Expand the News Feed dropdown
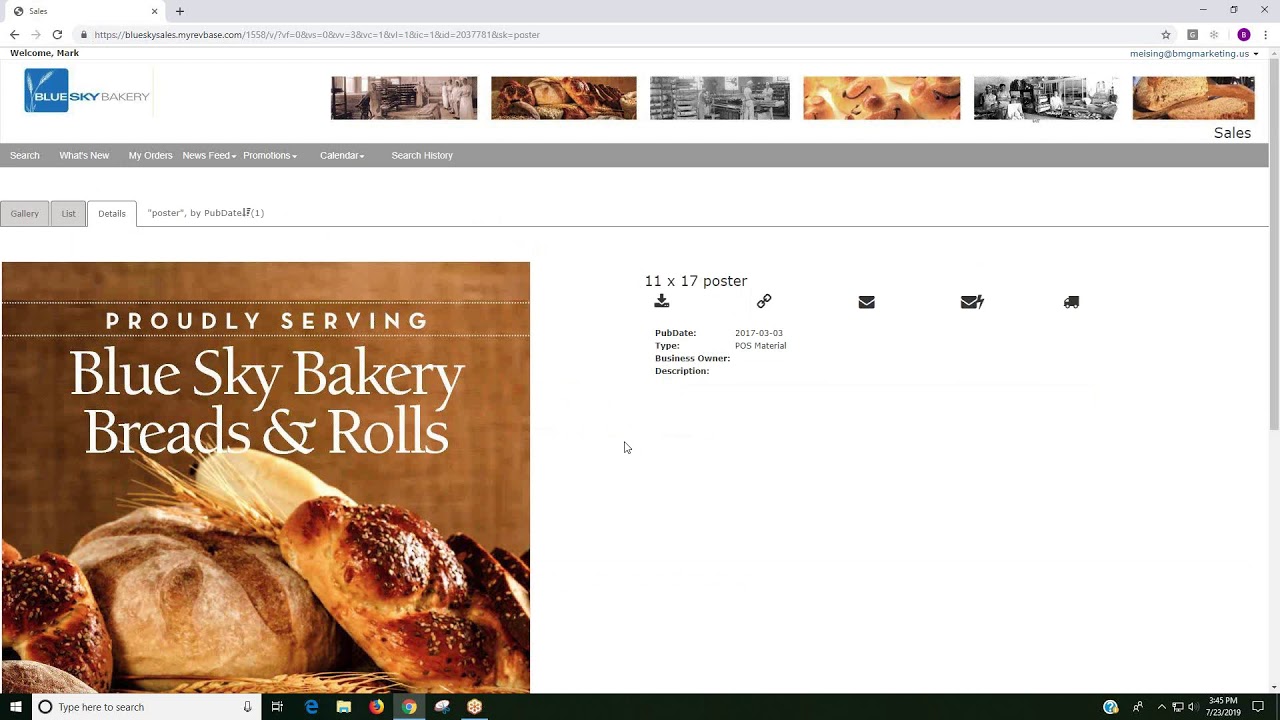 pyautogui.click(x=209, y=155)
